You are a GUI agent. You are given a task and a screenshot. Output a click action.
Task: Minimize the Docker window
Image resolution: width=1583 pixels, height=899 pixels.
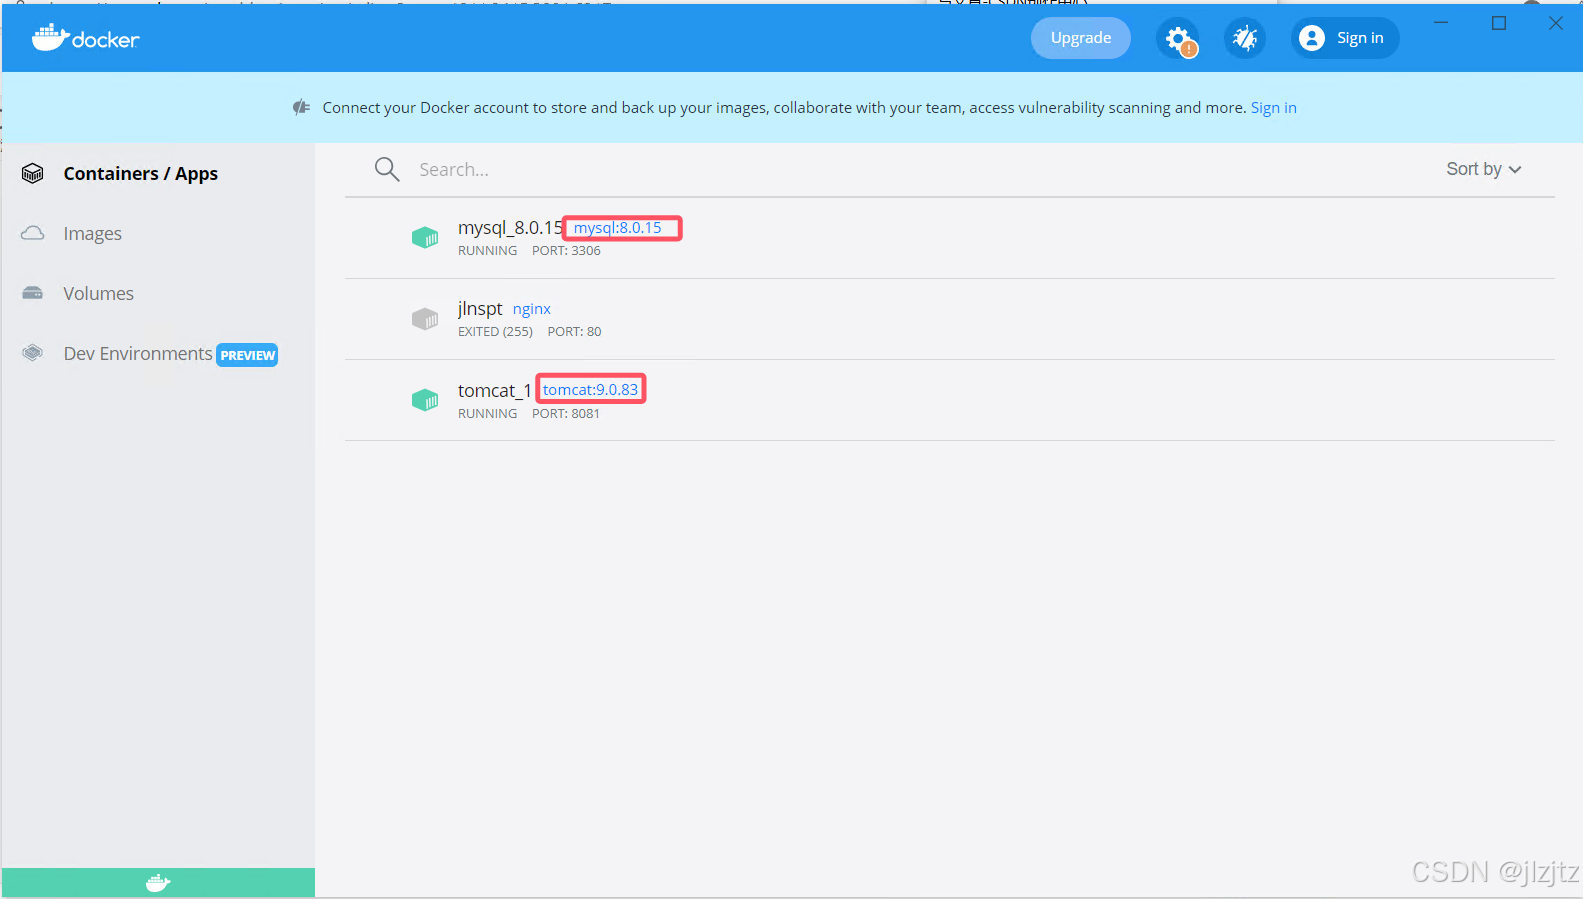coord(1441,23)
